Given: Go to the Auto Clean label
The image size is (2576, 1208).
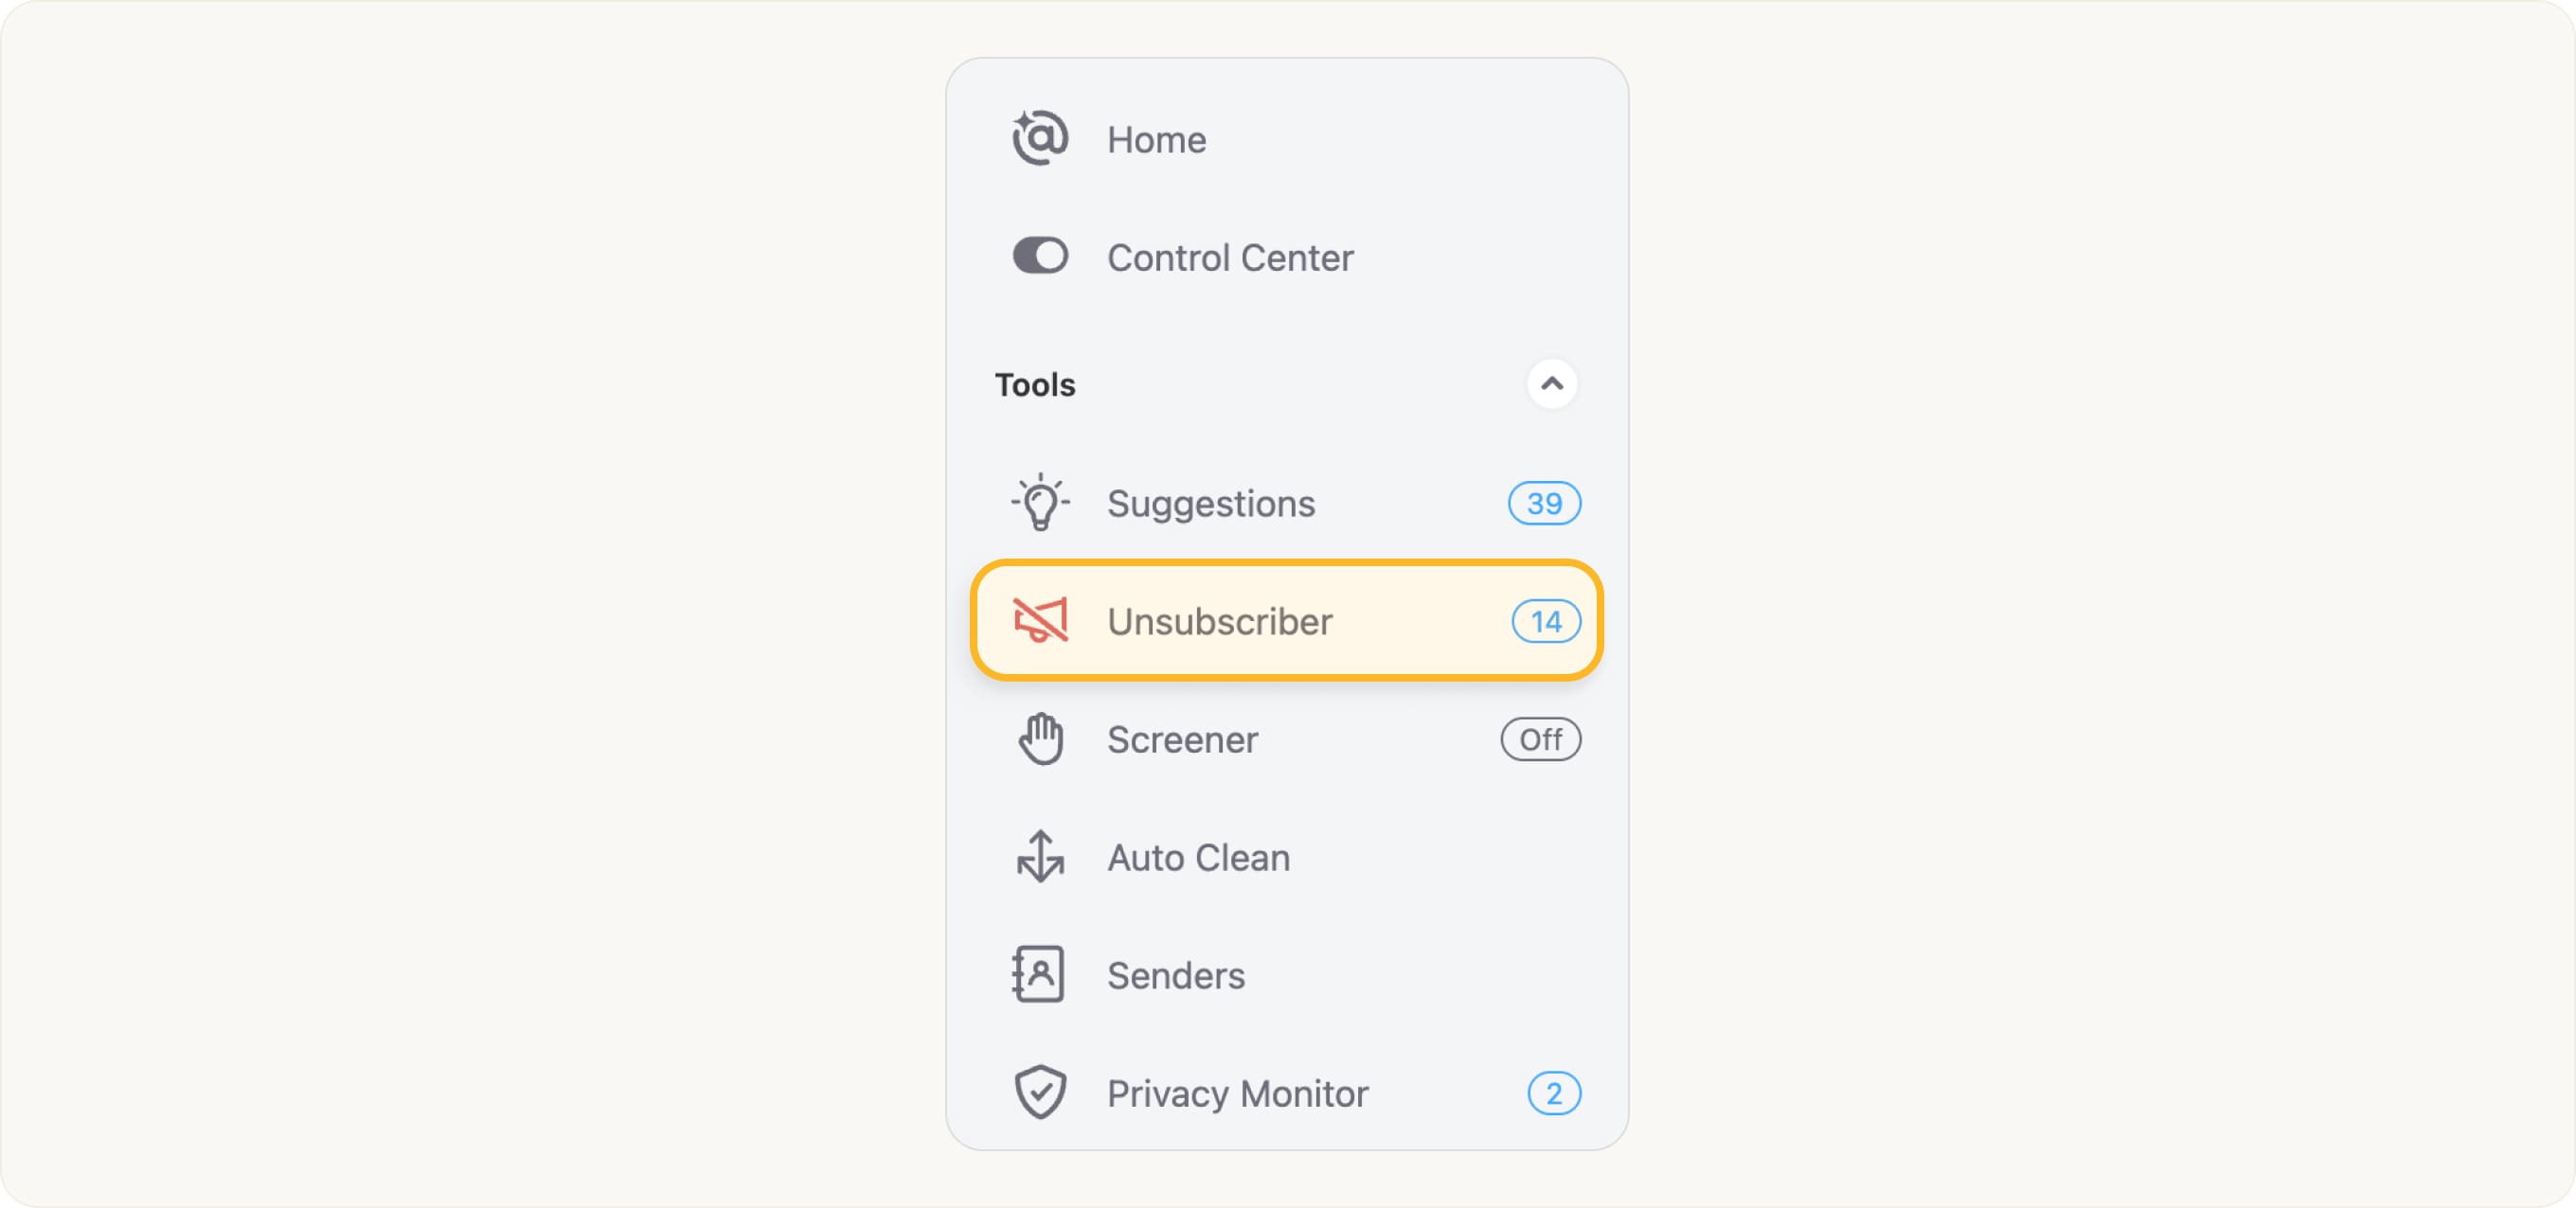Looking at the screenshot, I should 1198,858.
